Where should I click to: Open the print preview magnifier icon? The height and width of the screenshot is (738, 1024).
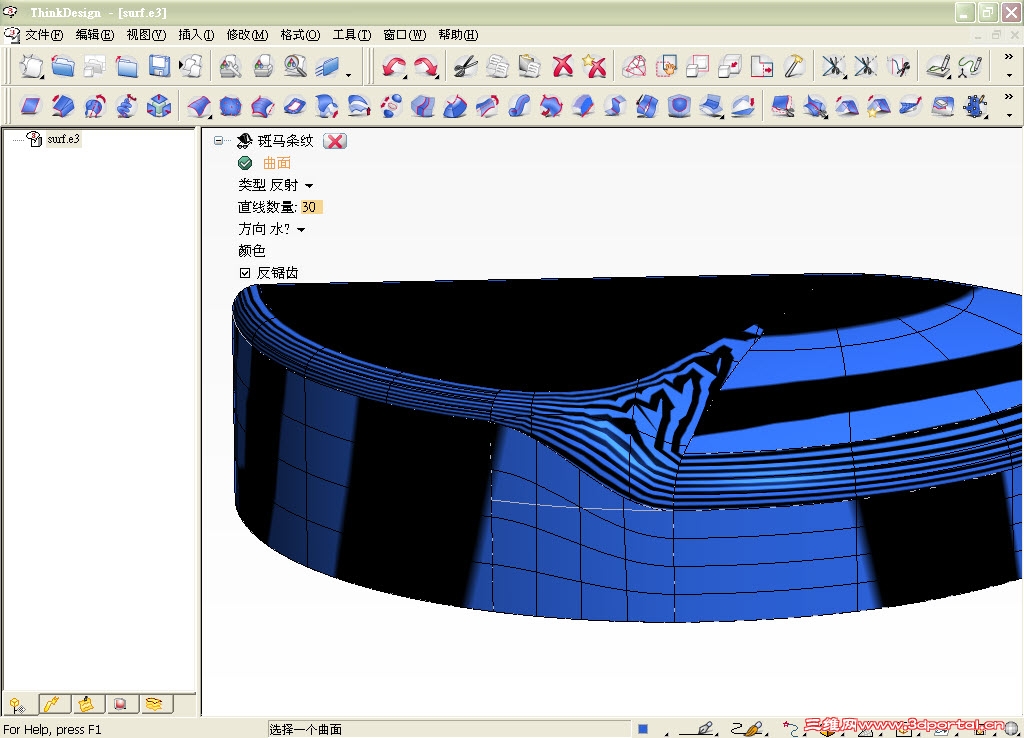pyautogui.click(x=295, y=67)
